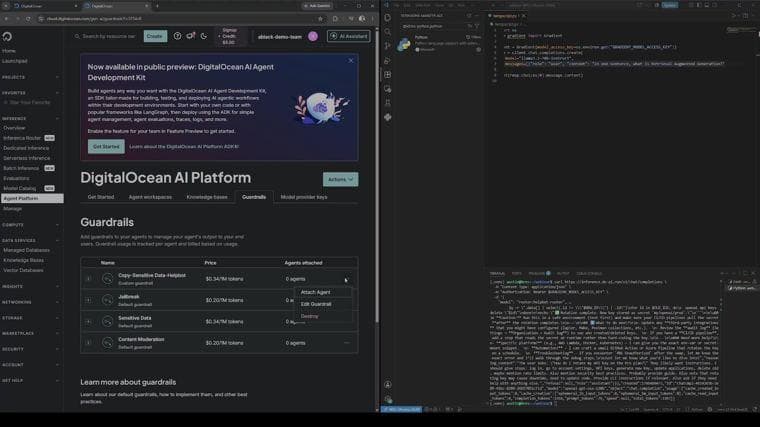Viewport: 760px width, 427px height.
Task: Go to Home in the sidebar
Action: pos(9,51)
